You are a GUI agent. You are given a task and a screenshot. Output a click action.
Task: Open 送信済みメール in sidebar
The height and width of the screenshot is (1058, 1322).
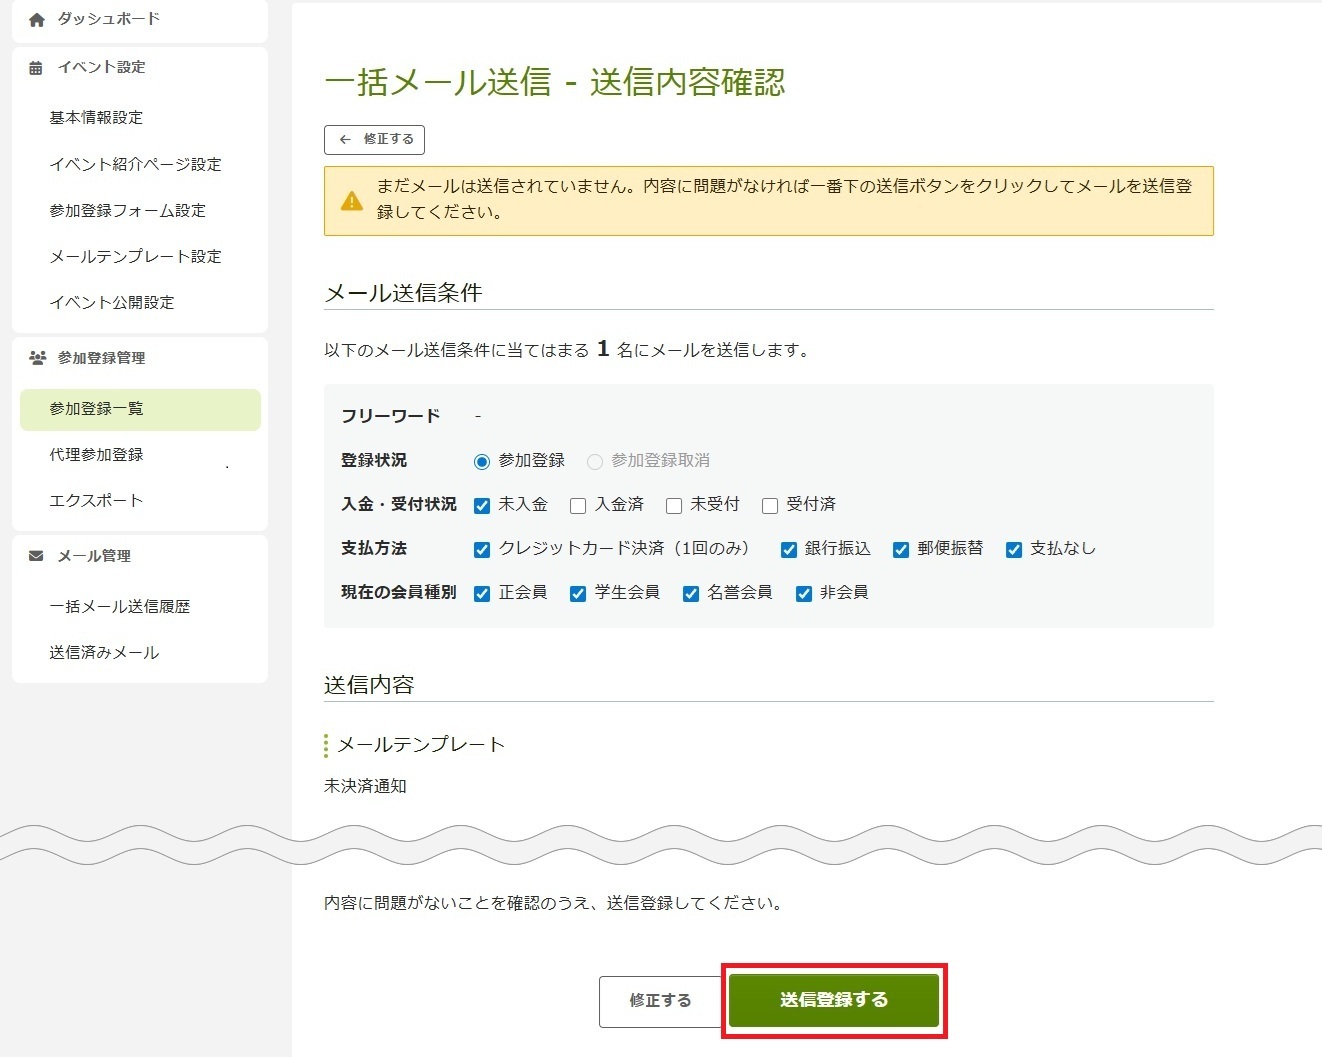[104, 653]
